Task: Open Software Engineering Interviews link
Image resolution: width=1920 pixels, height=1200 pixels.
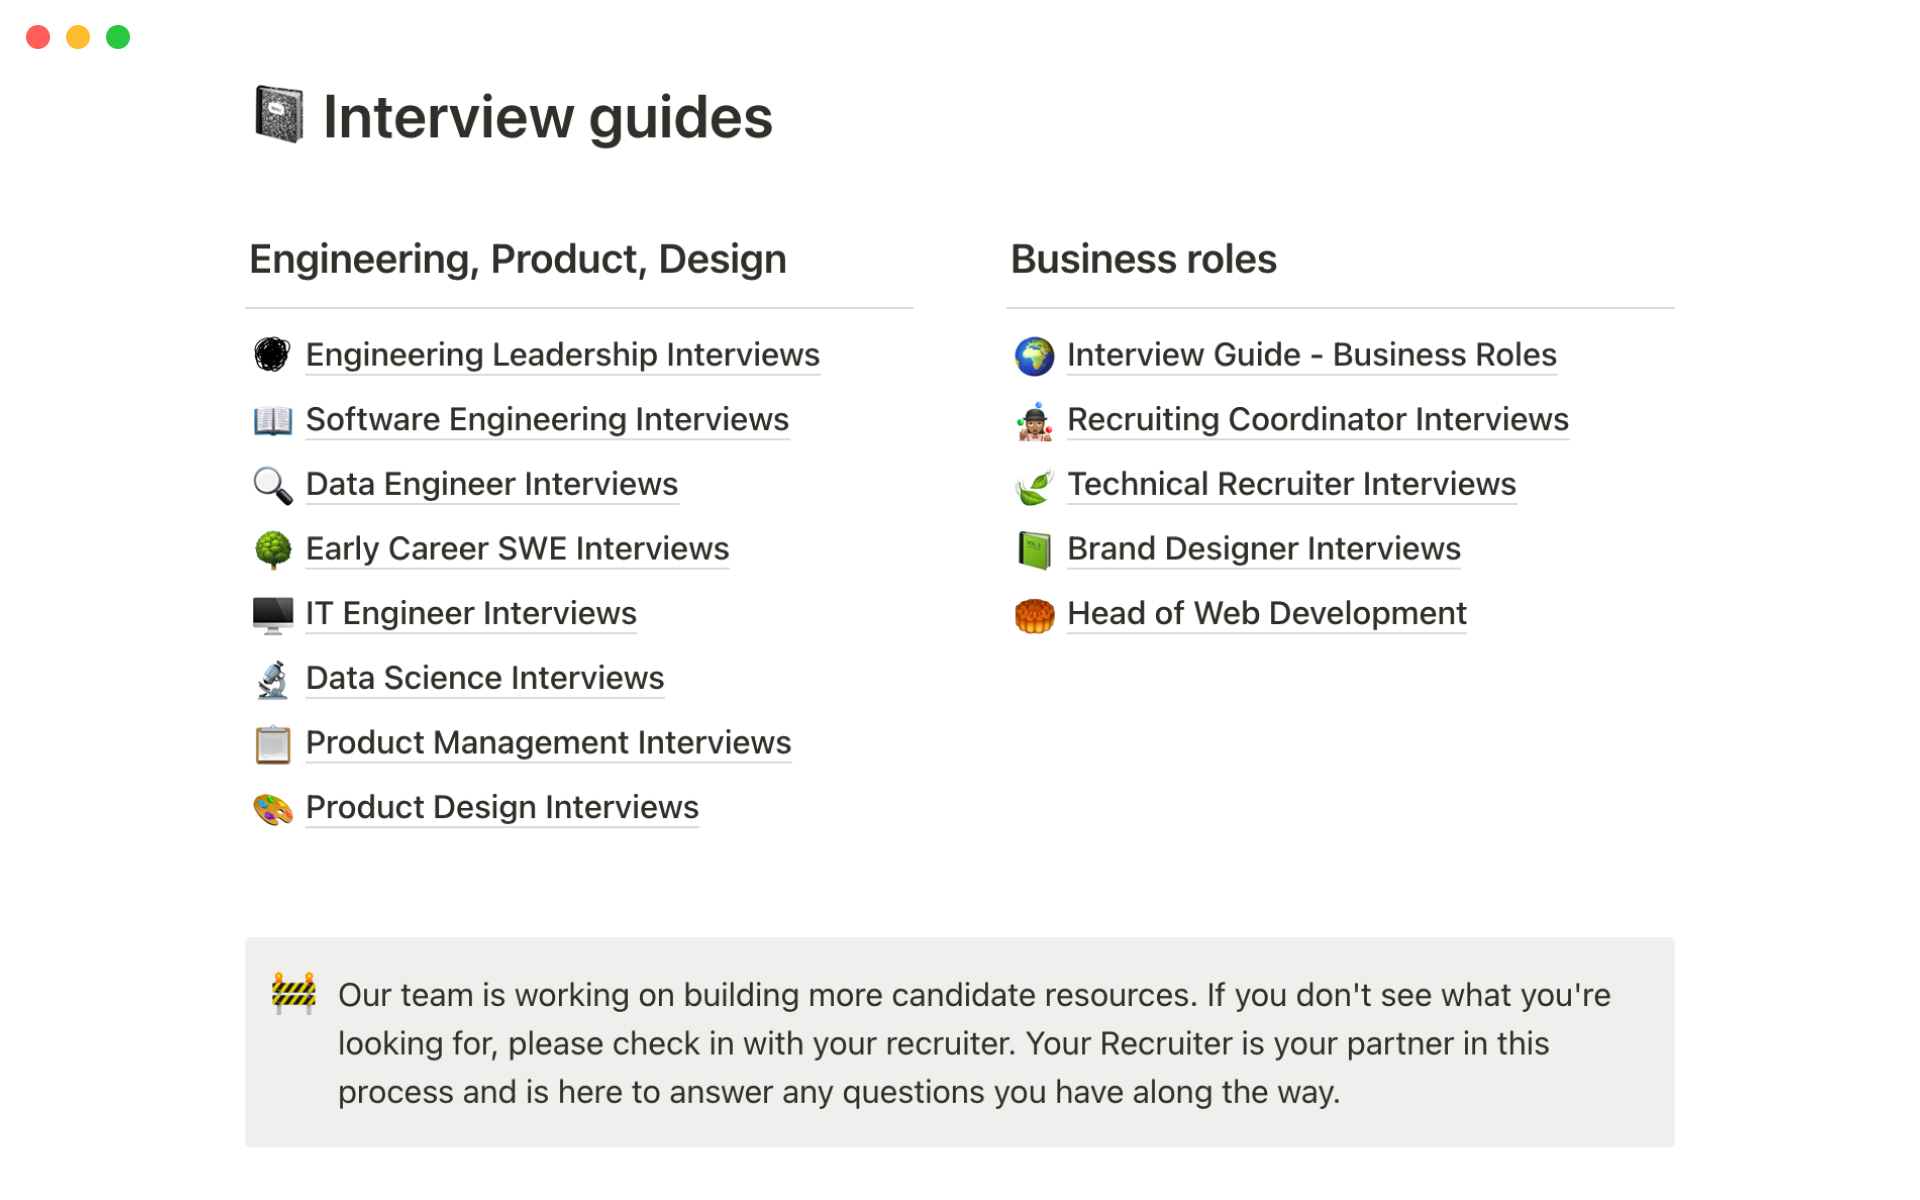Action: pyautogui.click(x=547, y=420)
